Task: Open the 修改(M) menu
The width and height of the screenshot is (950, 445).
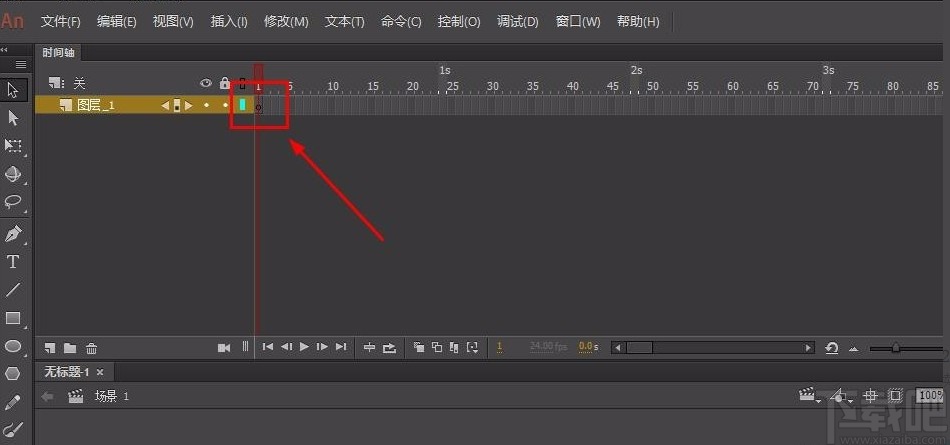Action: (286, 22)
